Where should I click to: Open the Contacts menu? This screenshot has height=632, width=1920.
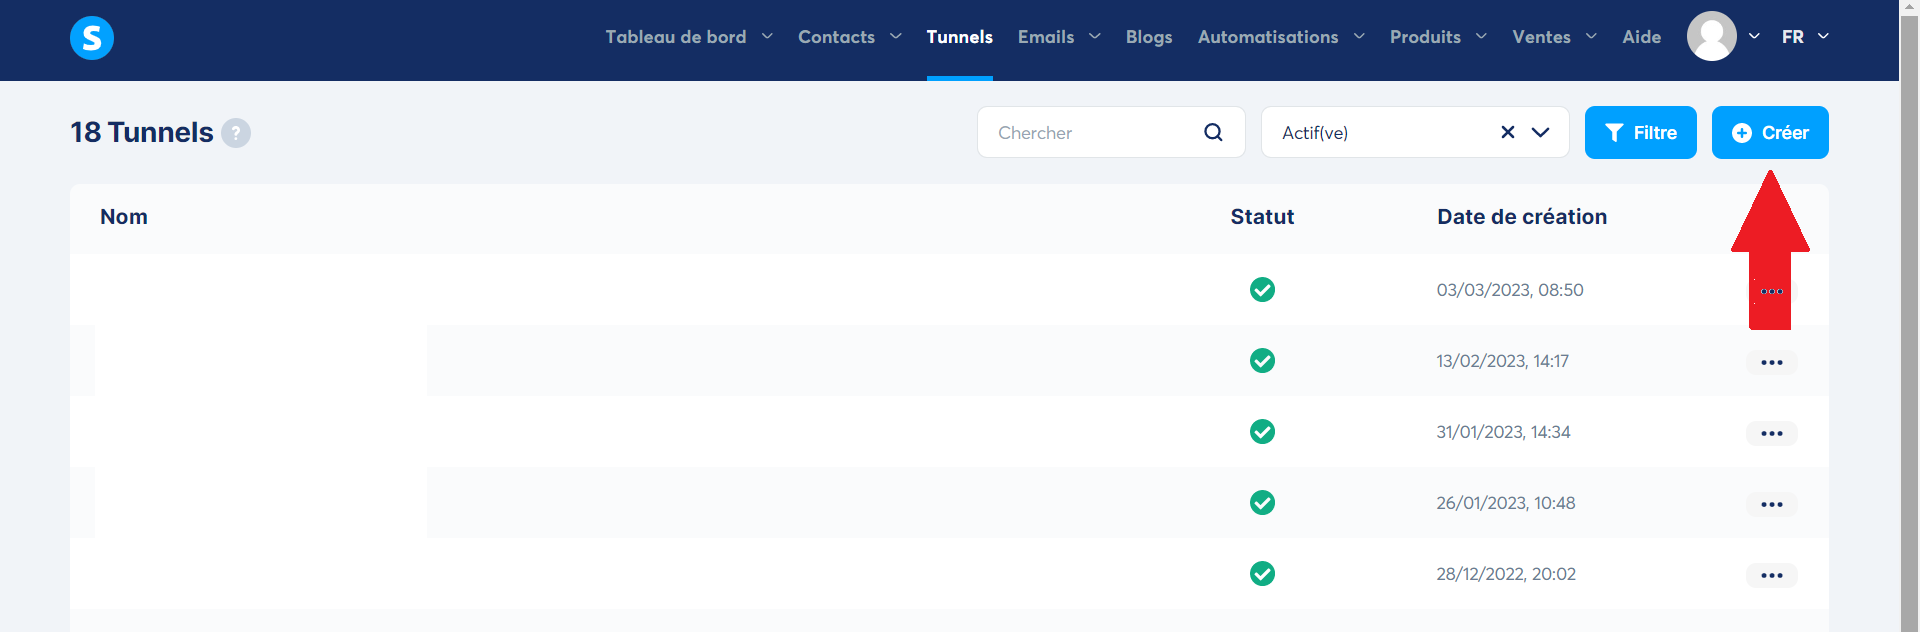pyautogui.click(x=836, y=37)
